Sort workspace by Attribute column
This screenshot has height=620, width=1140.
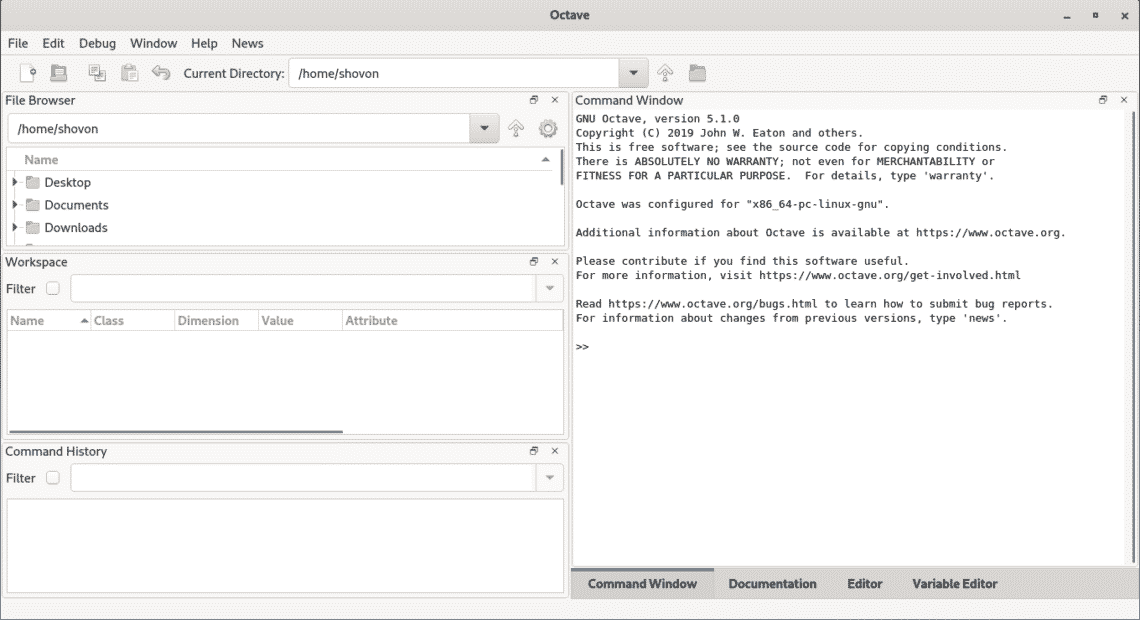click(452, 321)
